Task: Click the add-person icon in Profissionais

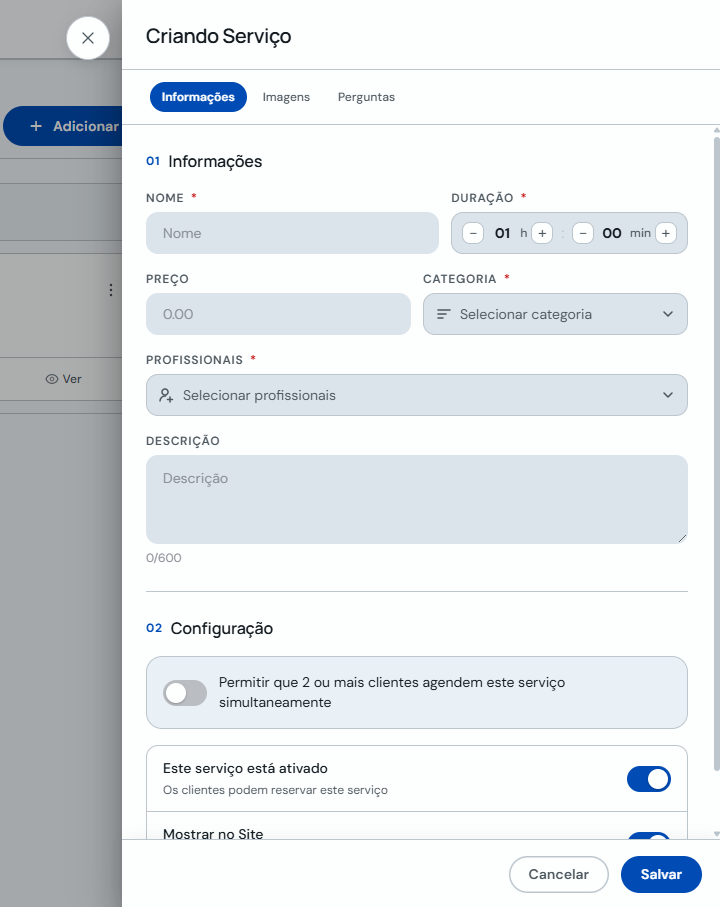Action: tap(166, 395)
